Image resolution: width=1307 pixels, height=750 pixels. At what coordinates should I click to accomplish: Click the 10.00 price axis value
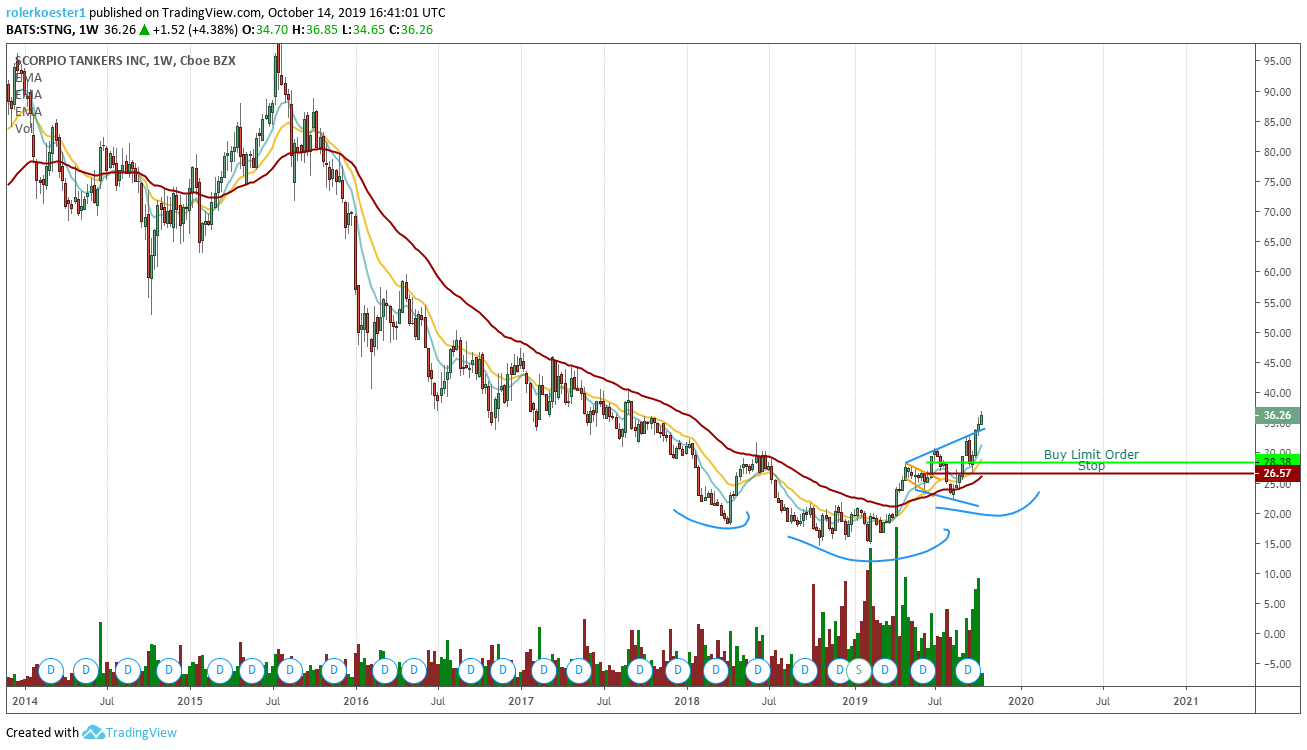1279,574
